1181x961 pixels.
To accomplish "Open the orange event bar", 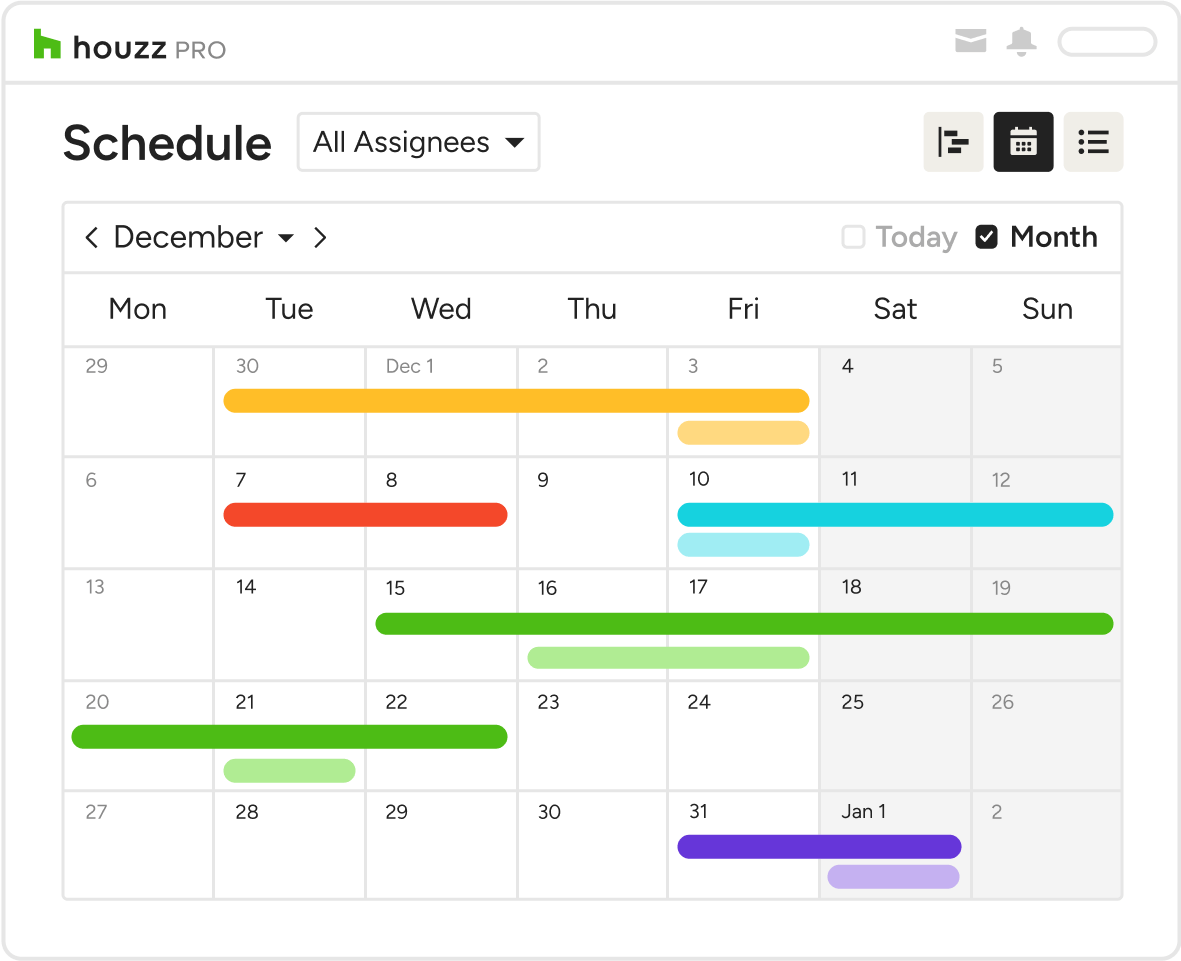I will 516,401.
